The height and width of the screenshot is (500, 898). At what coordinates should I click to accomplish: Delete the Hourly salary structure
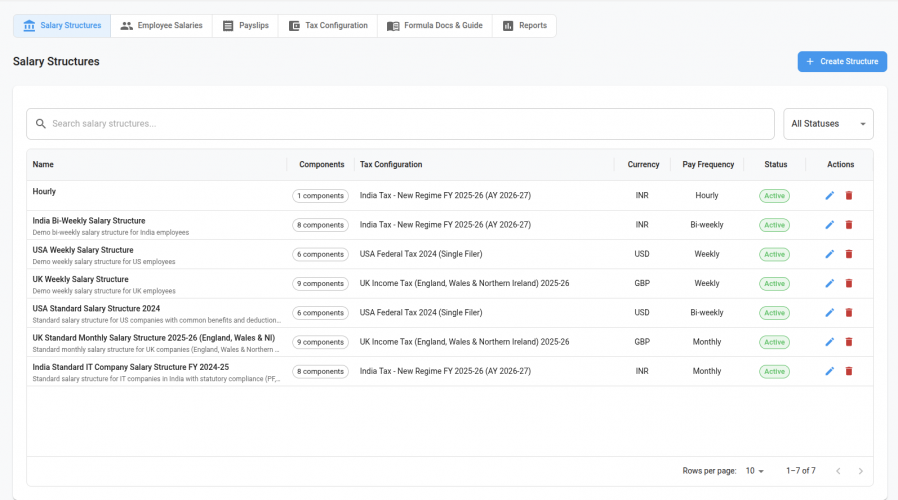point(849,196)
